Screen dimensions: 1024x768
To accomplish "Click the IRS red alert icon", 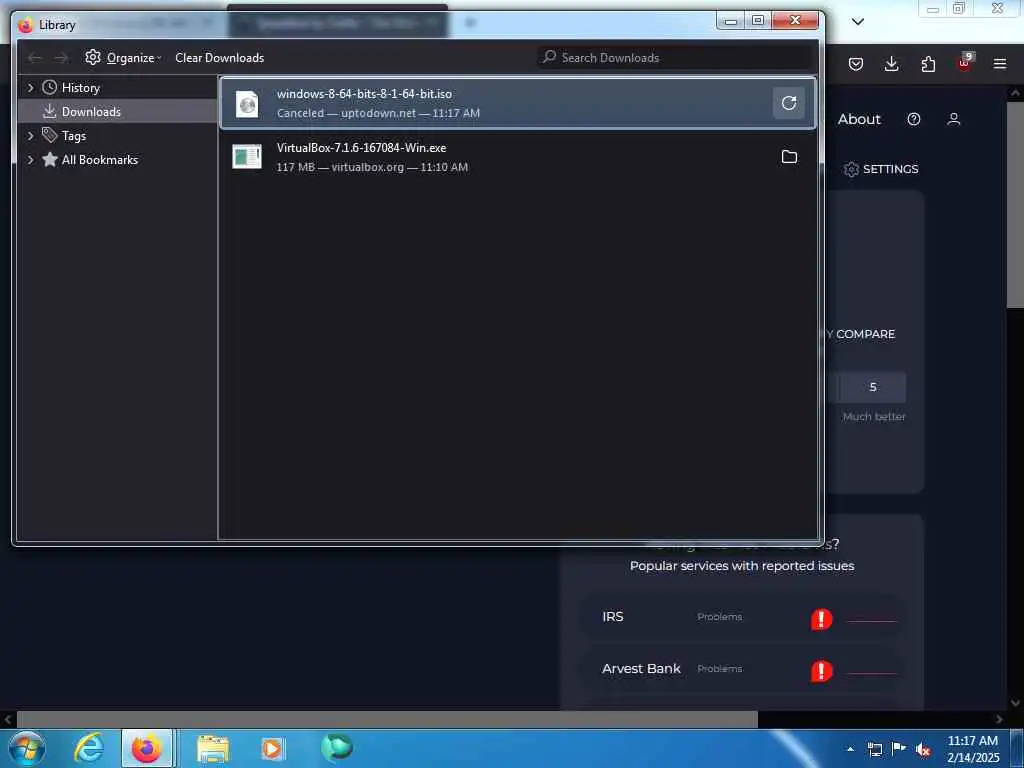I will pyautogui.click(x=821, y=618).
